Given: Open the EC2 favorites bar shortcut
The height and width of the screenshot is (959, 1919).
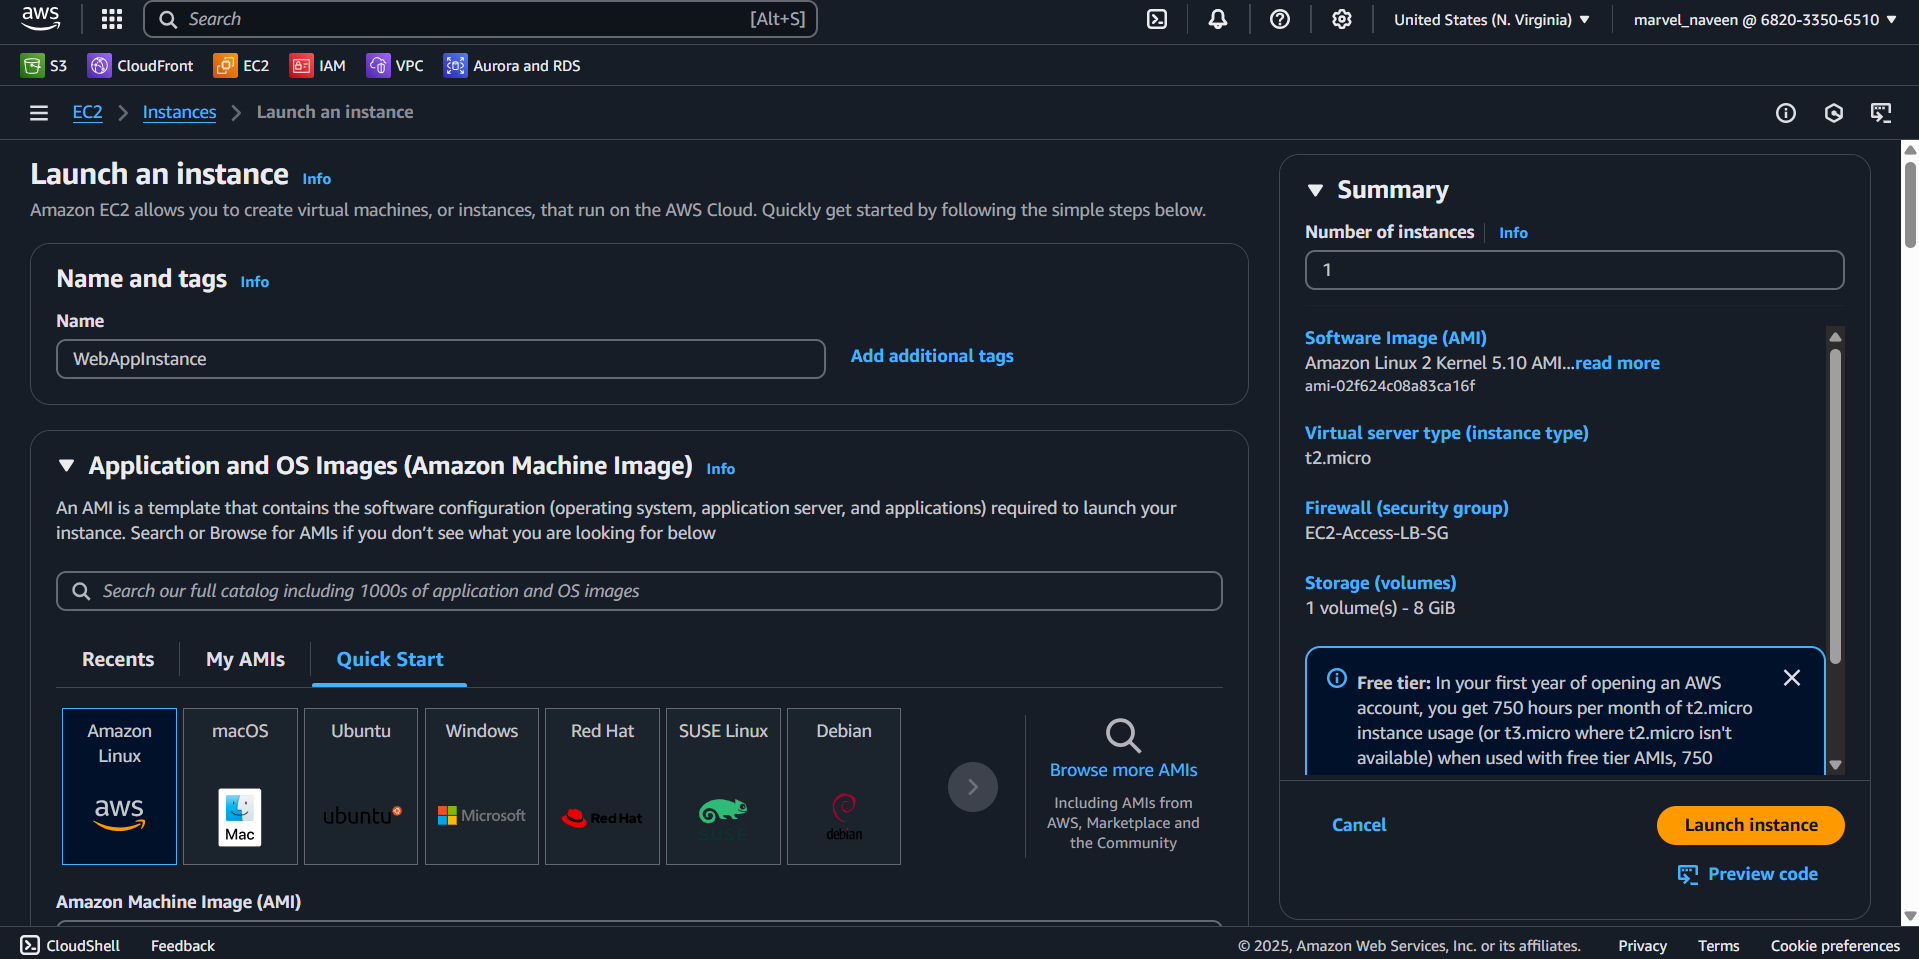Looking at the screenshot, I should (242, 66).
